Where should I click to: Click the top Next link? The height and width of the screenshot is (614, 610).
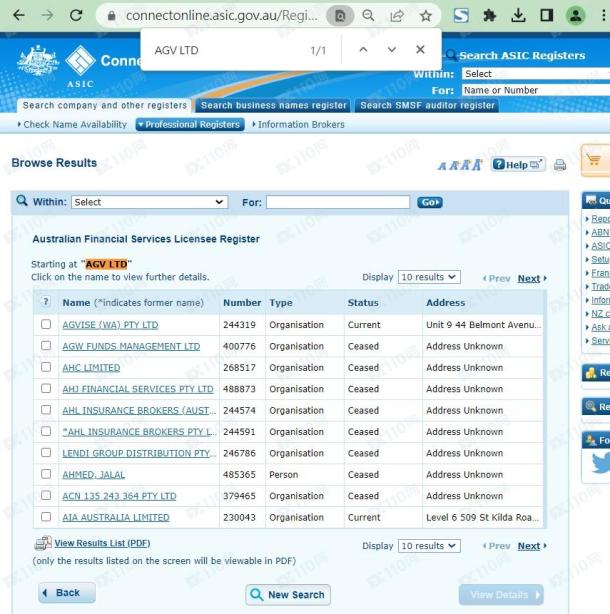coord(529,278)
